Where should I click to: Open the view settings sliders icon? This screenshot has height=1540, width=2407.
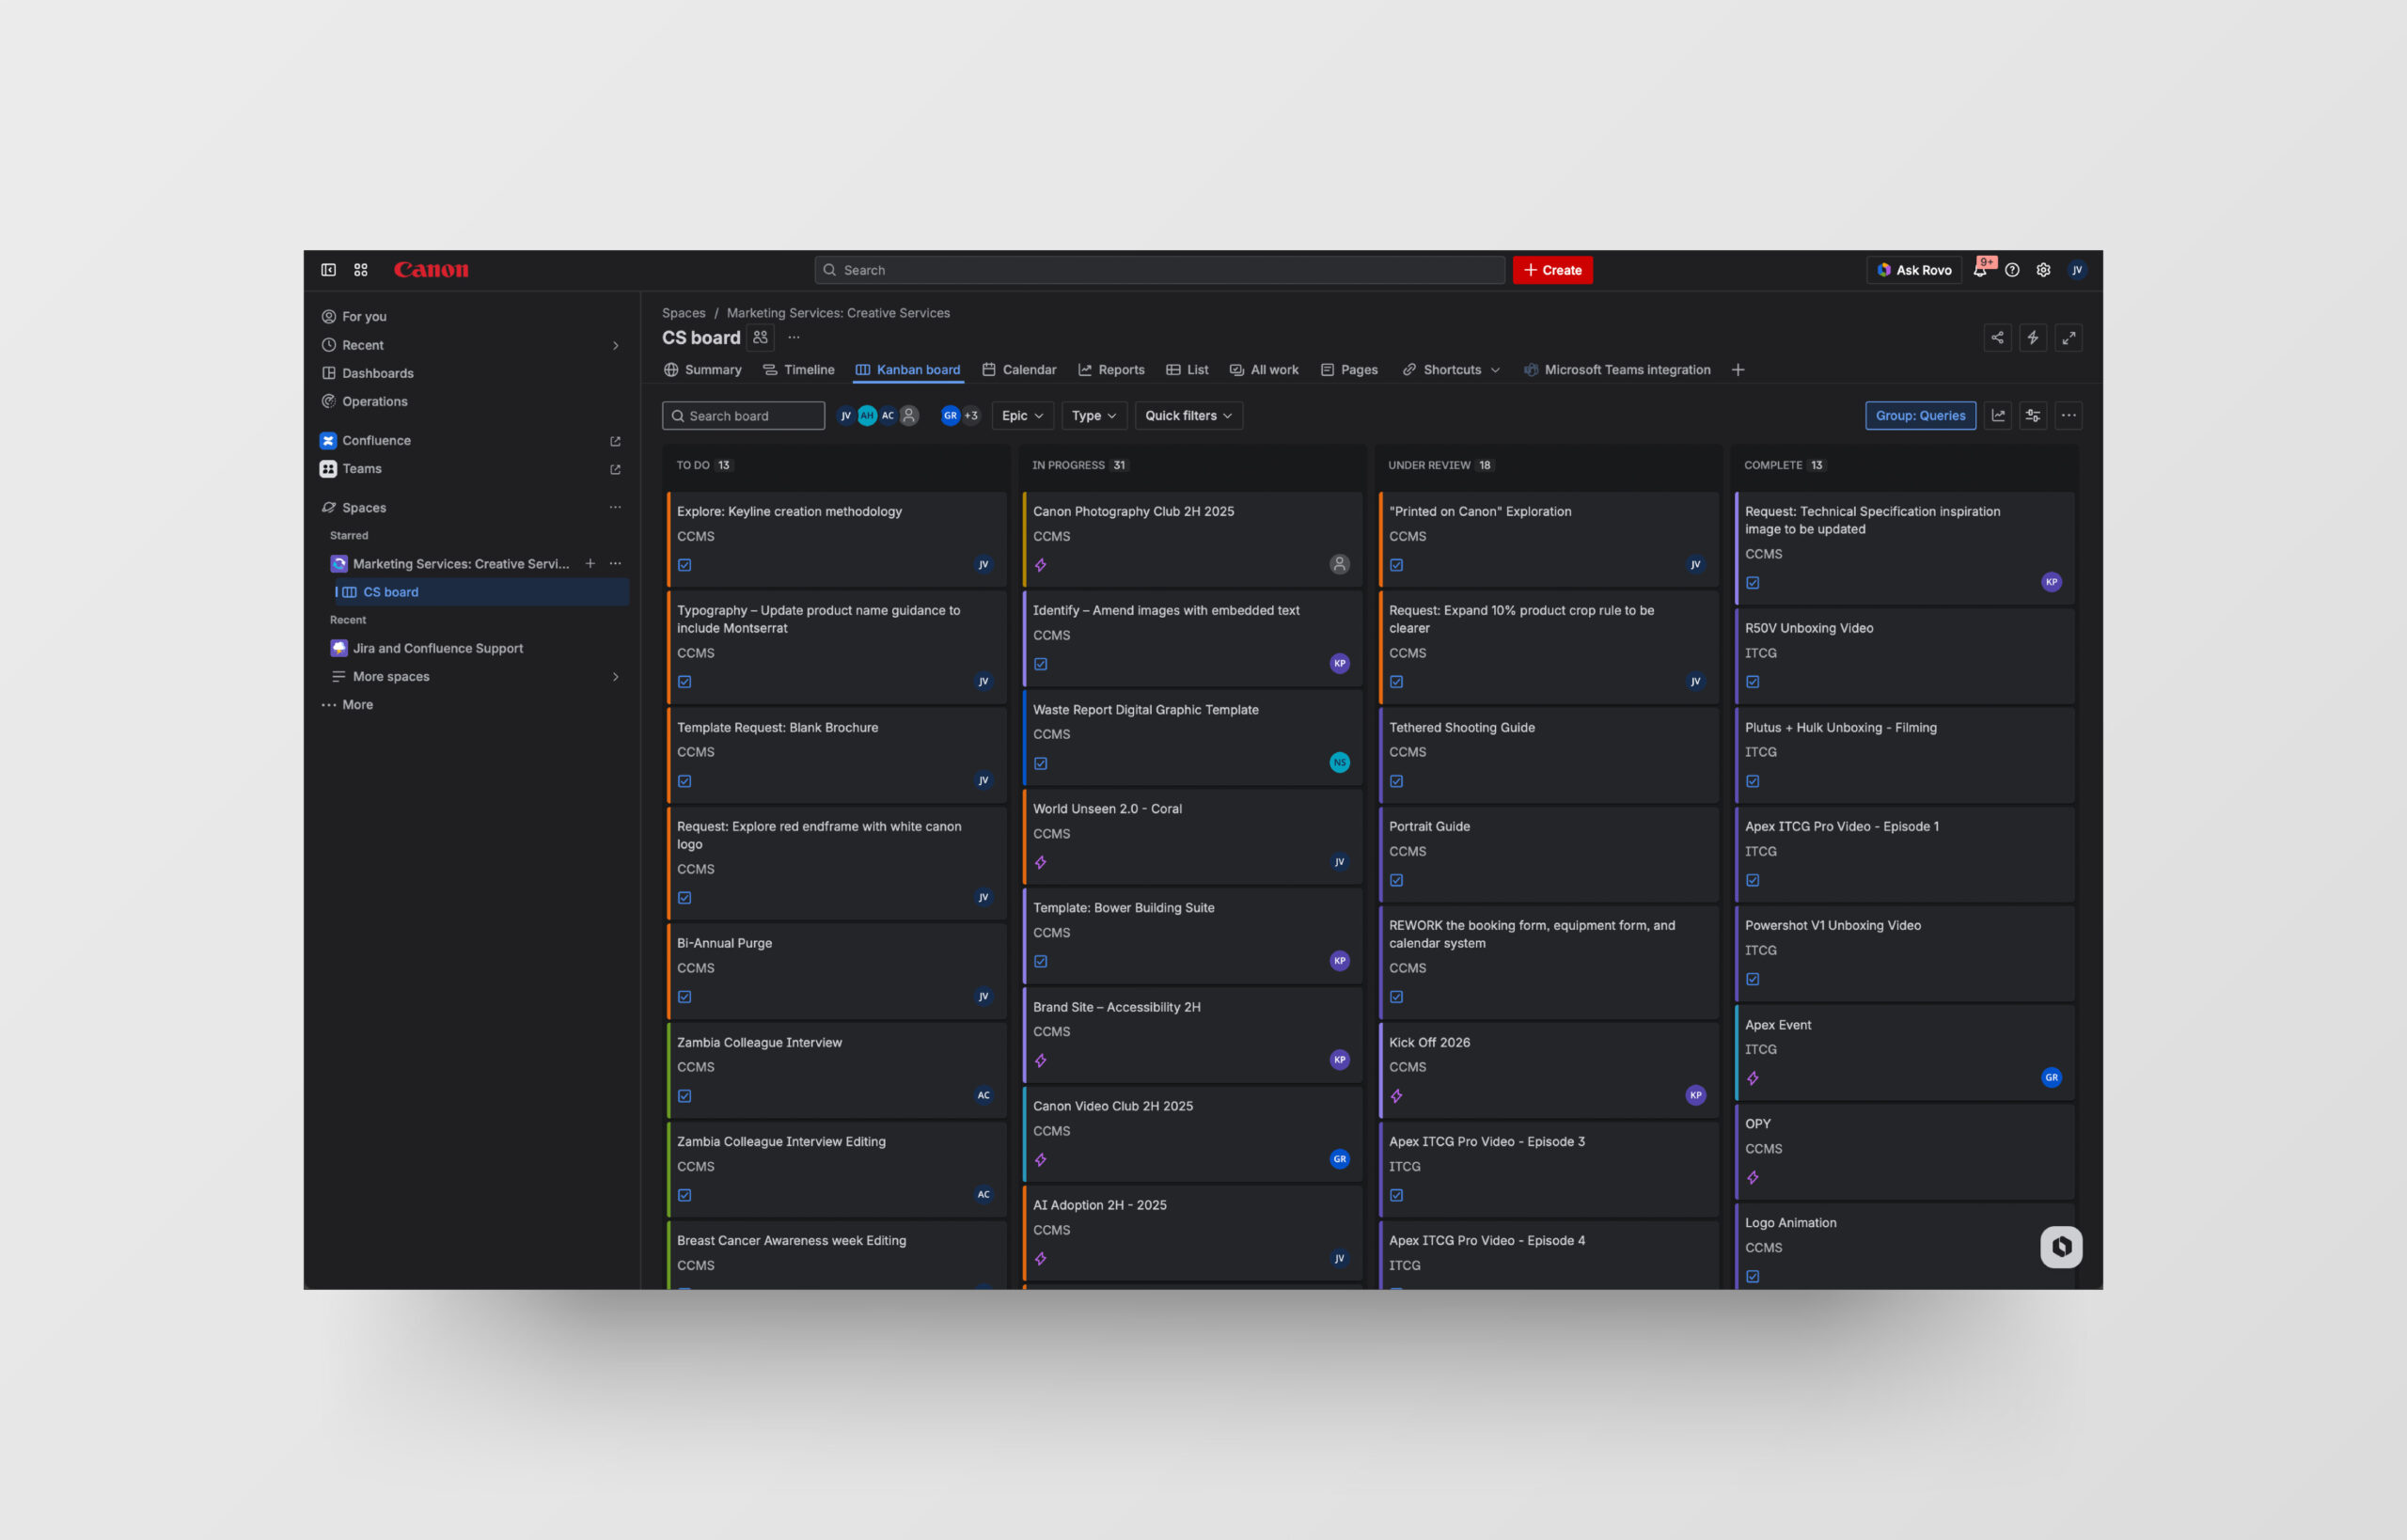pyautogui.click(x=2032, y=416)
